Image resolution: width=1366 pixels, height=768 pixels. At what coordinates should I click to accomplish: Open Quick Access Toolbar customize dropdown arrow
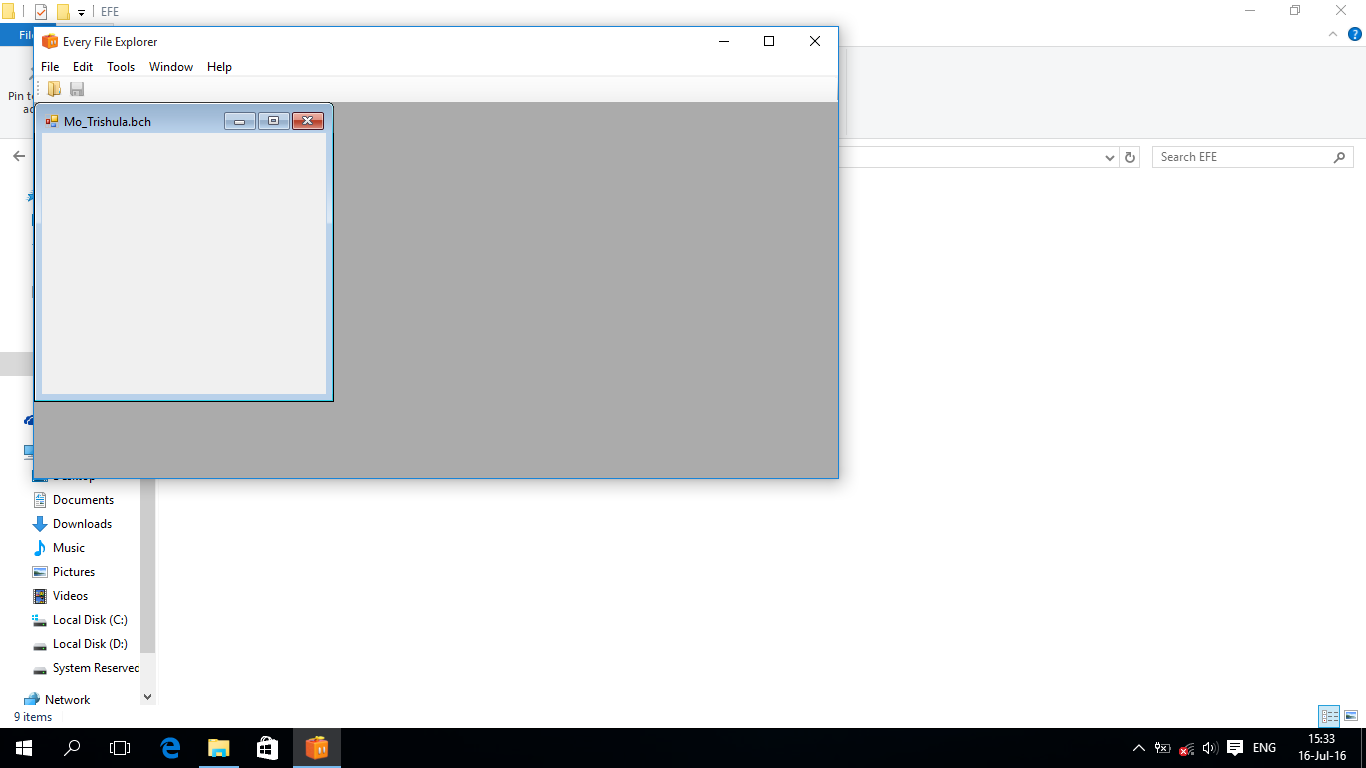click(81, 12)
